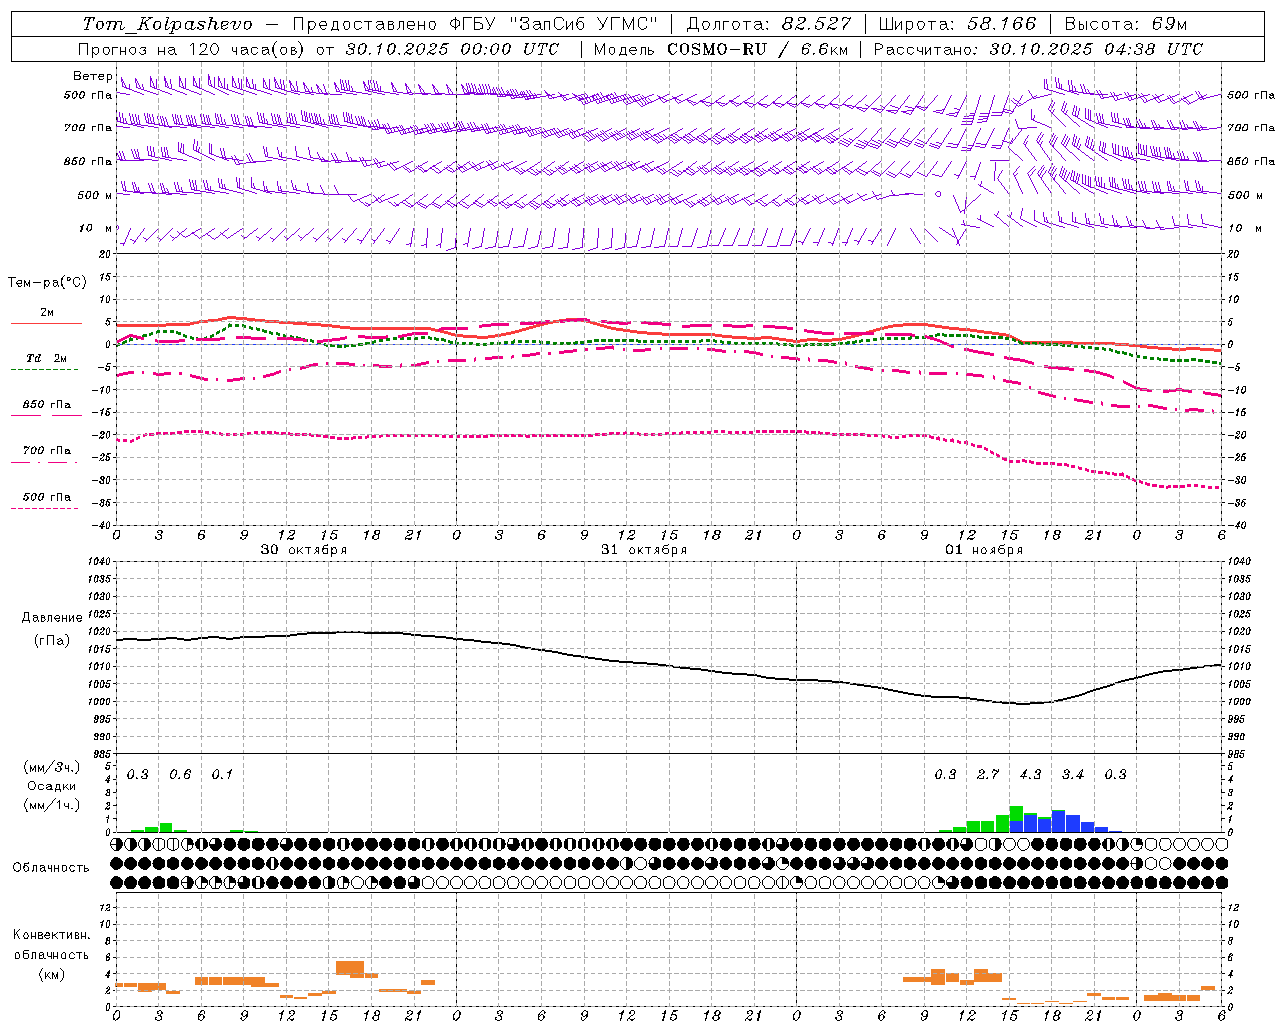Click the (гПа) unit under Давление
Image resolution: width=1280 pixels, height=1024 pixels.
click(52, 641)
